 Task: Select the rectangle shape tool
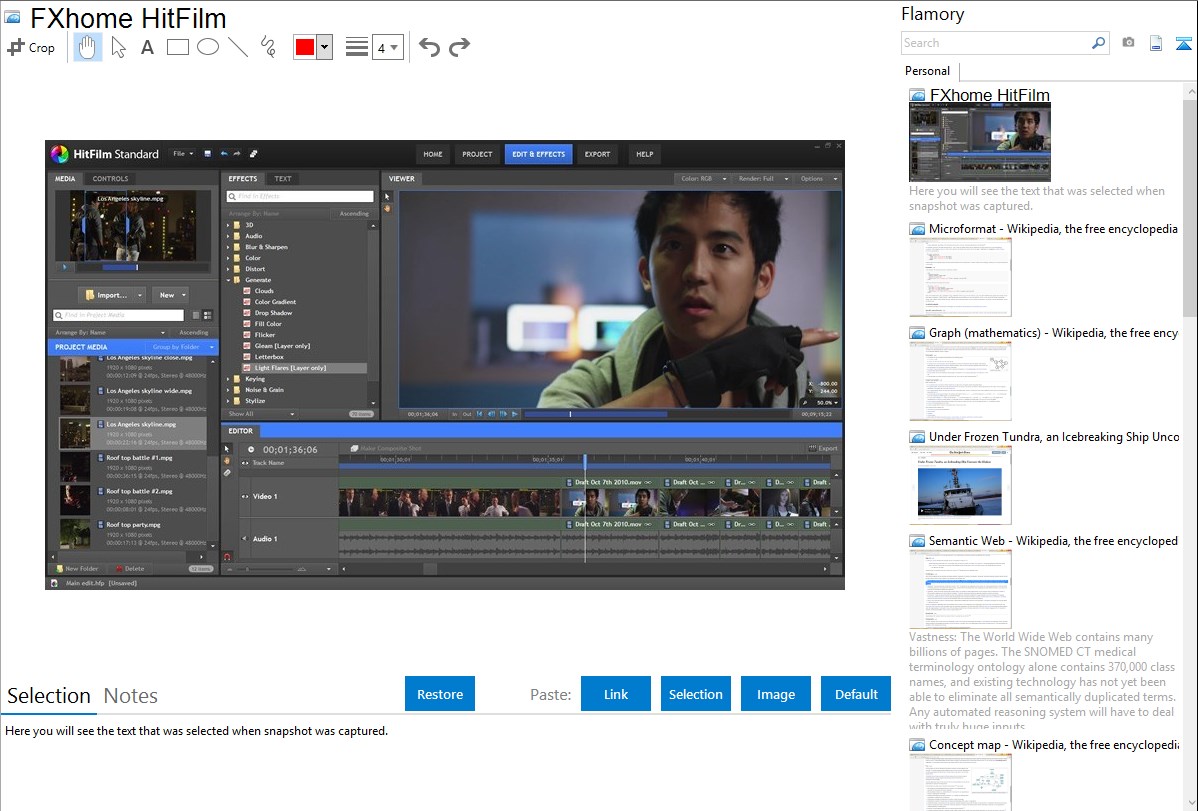[177, 47]
